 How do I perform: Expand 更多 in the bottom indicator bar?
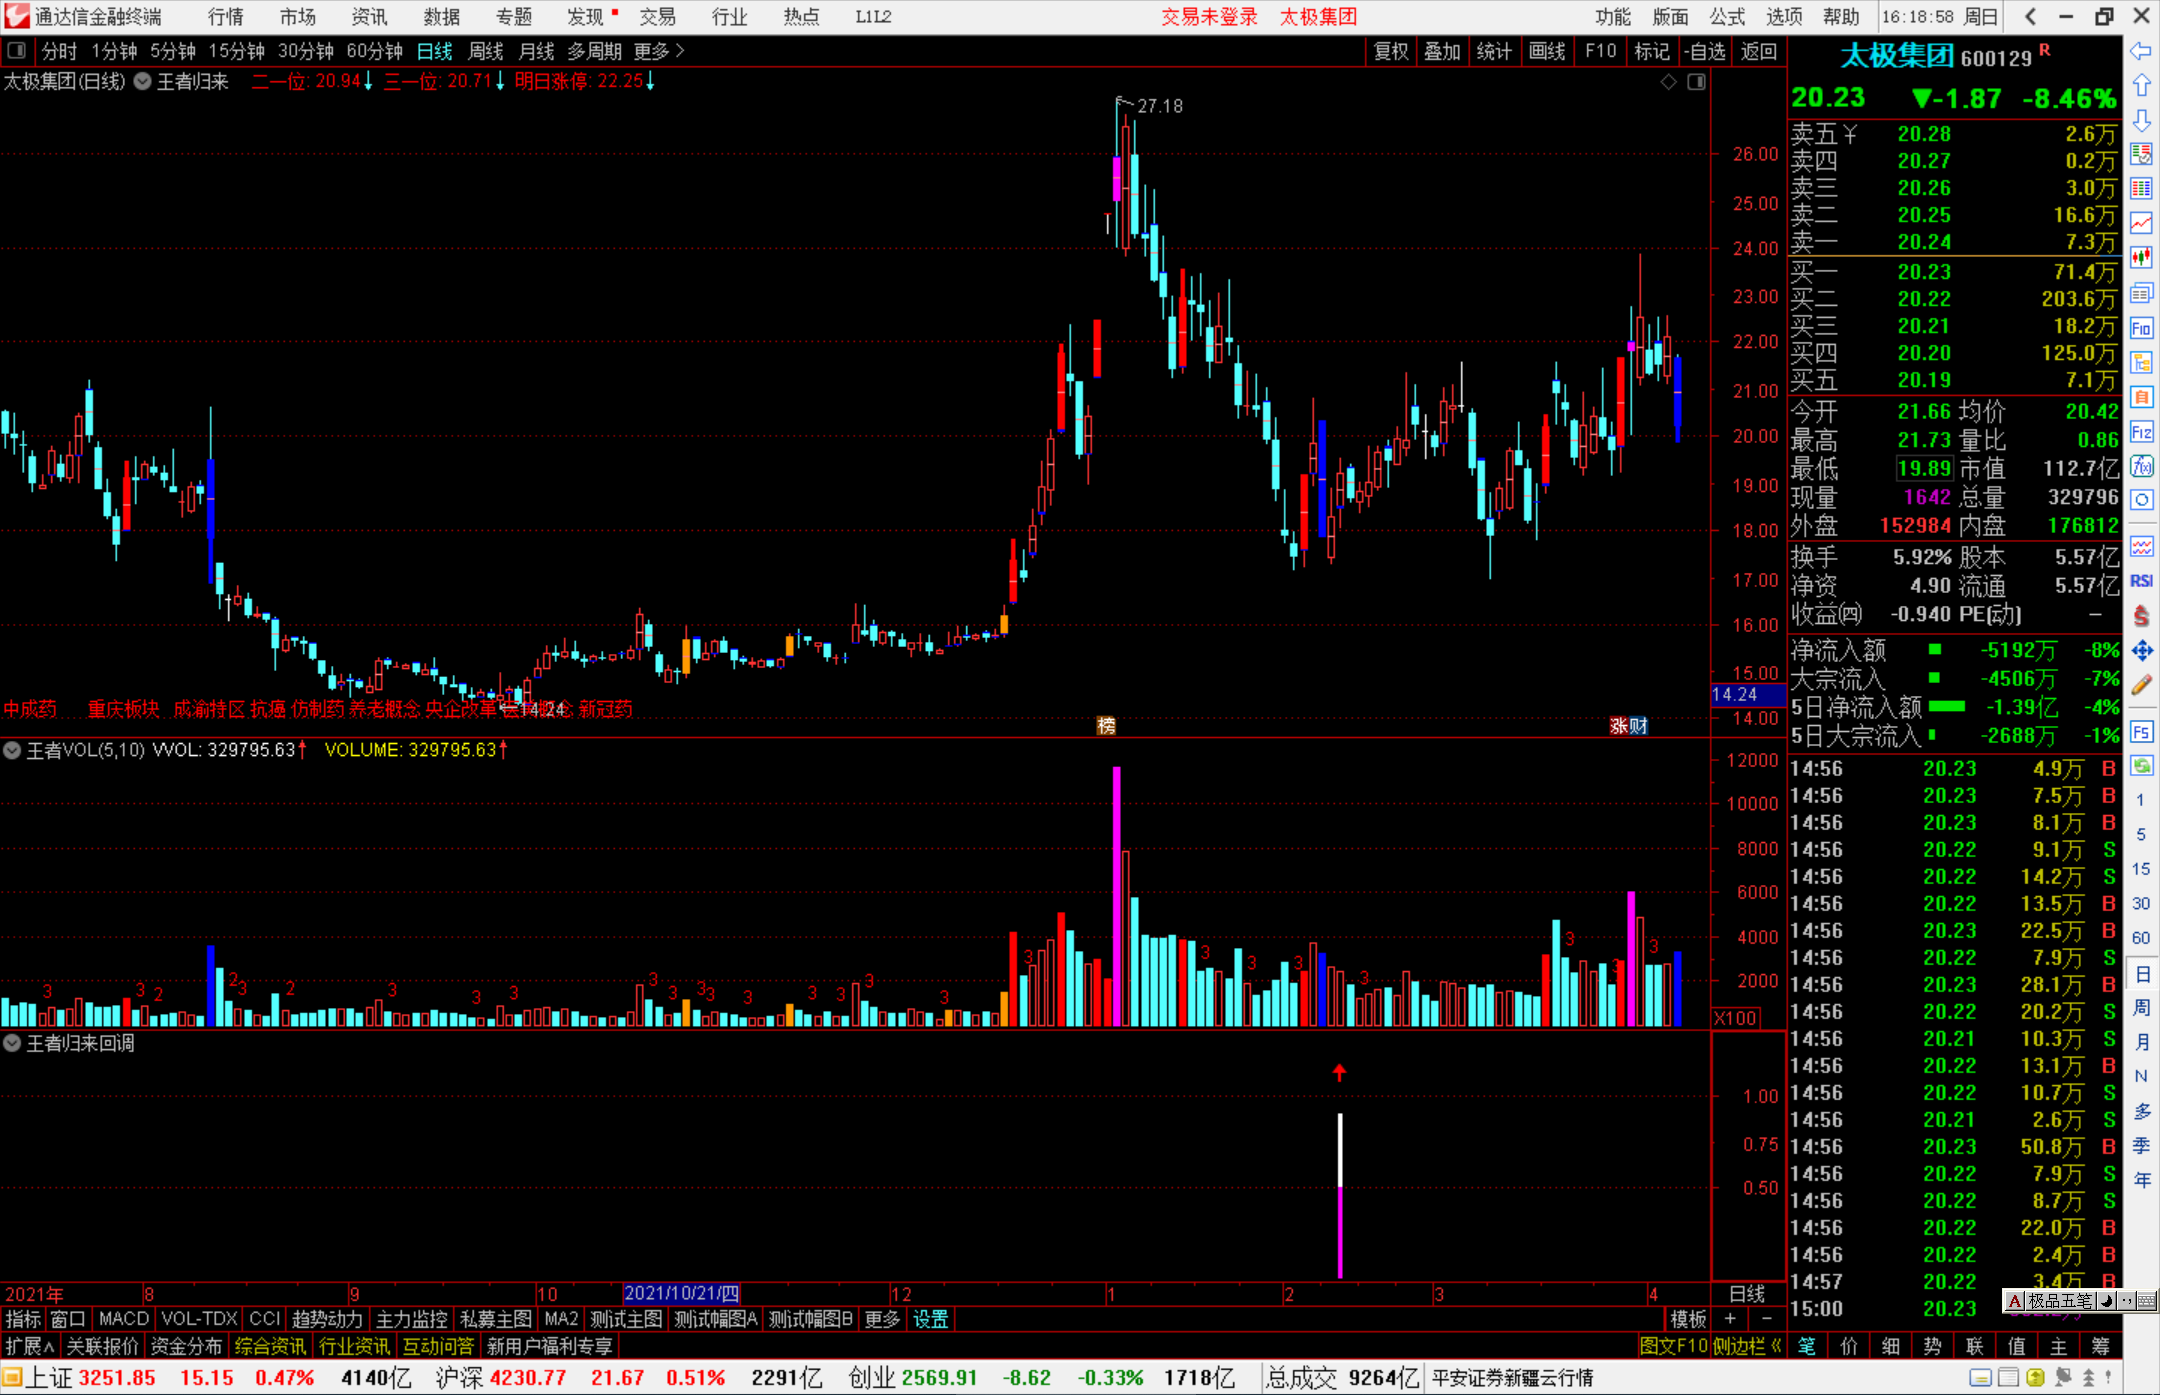pos(882,1319)
